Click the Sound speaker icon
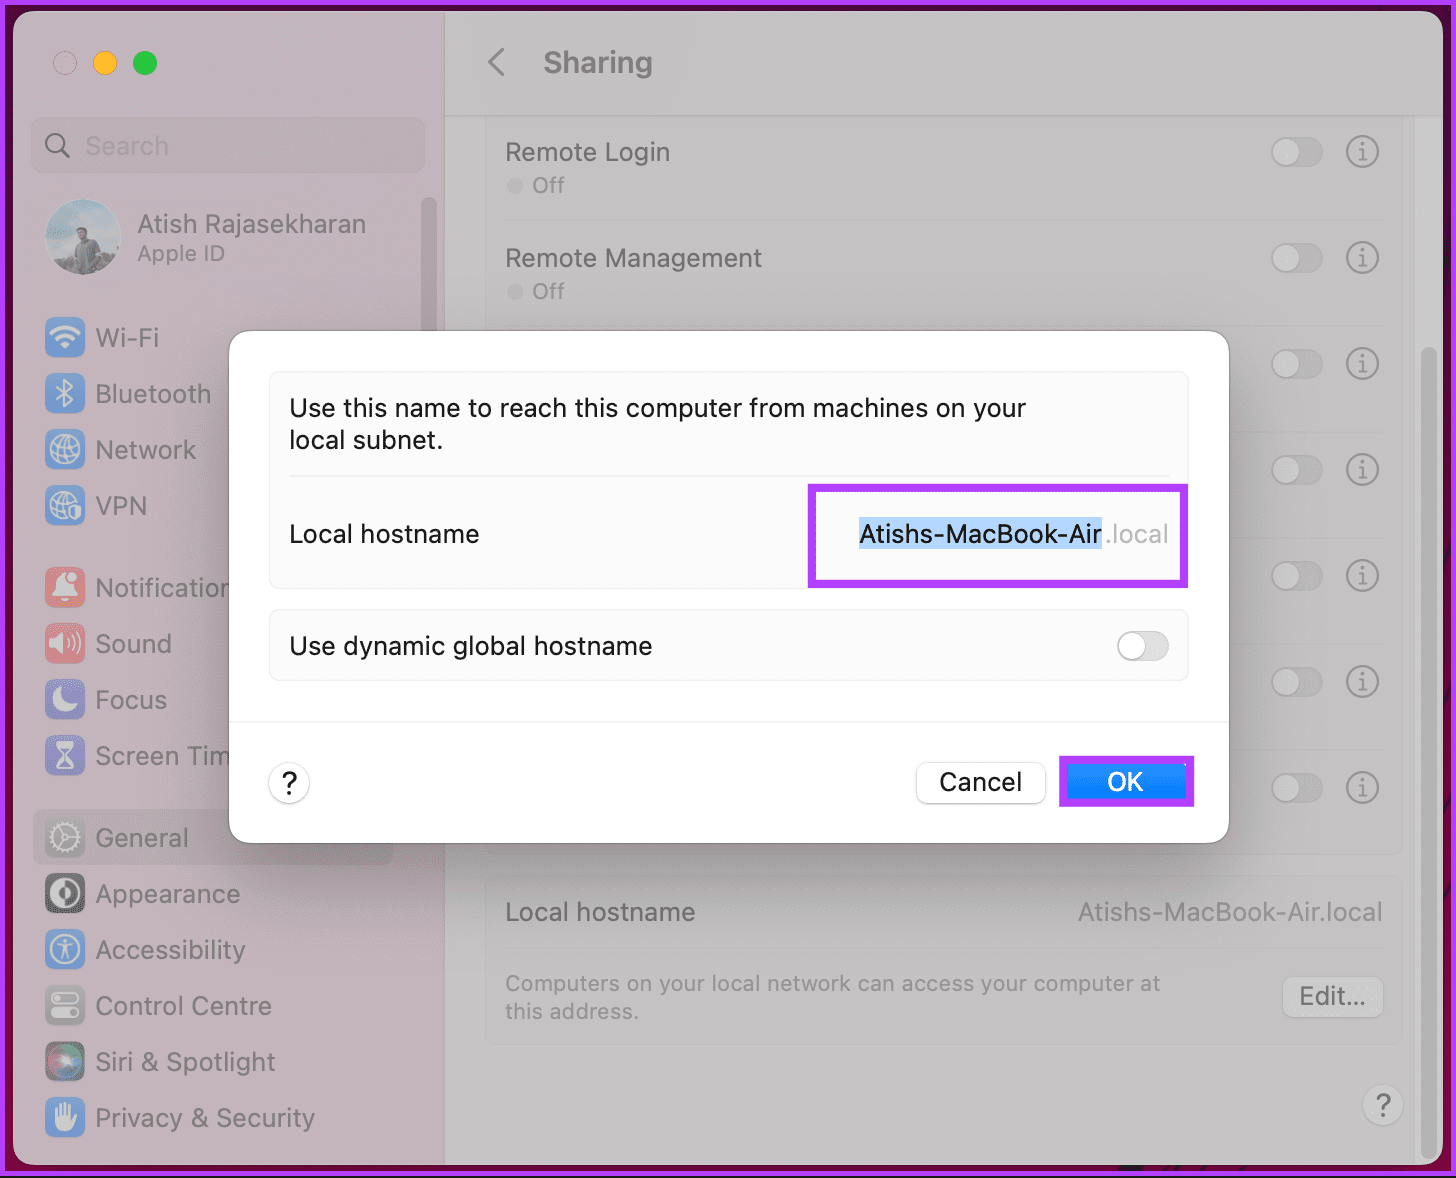 65,644
